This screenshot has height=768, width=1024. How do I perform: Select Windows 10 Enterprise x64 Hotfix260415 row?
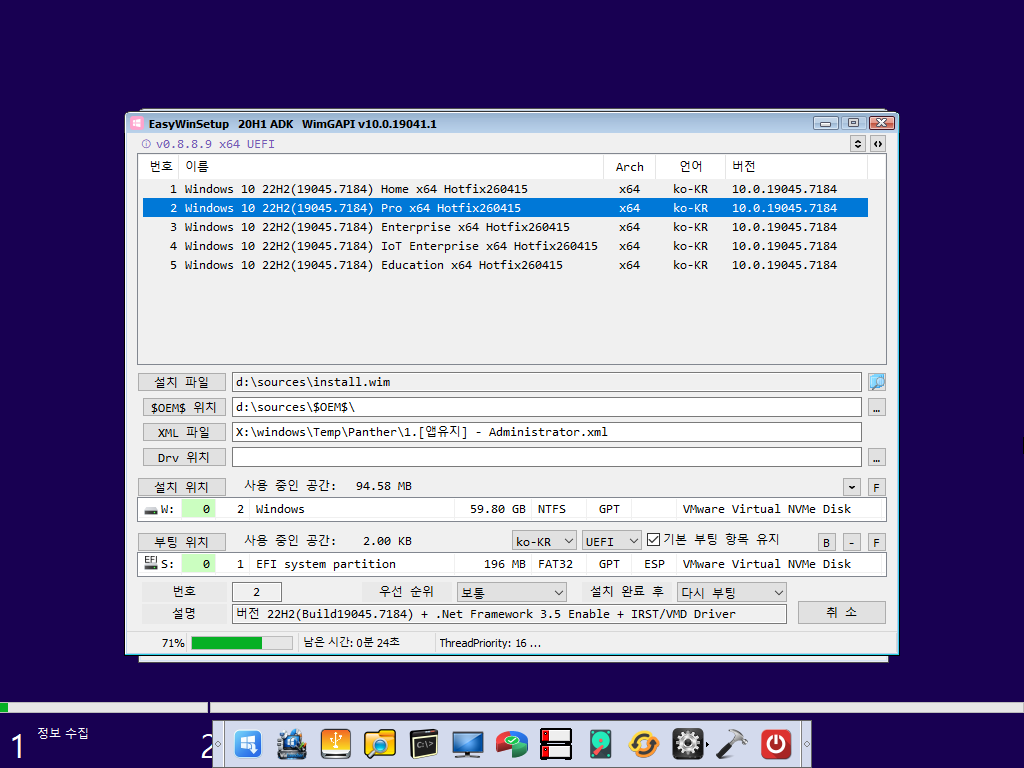[505, 227]
